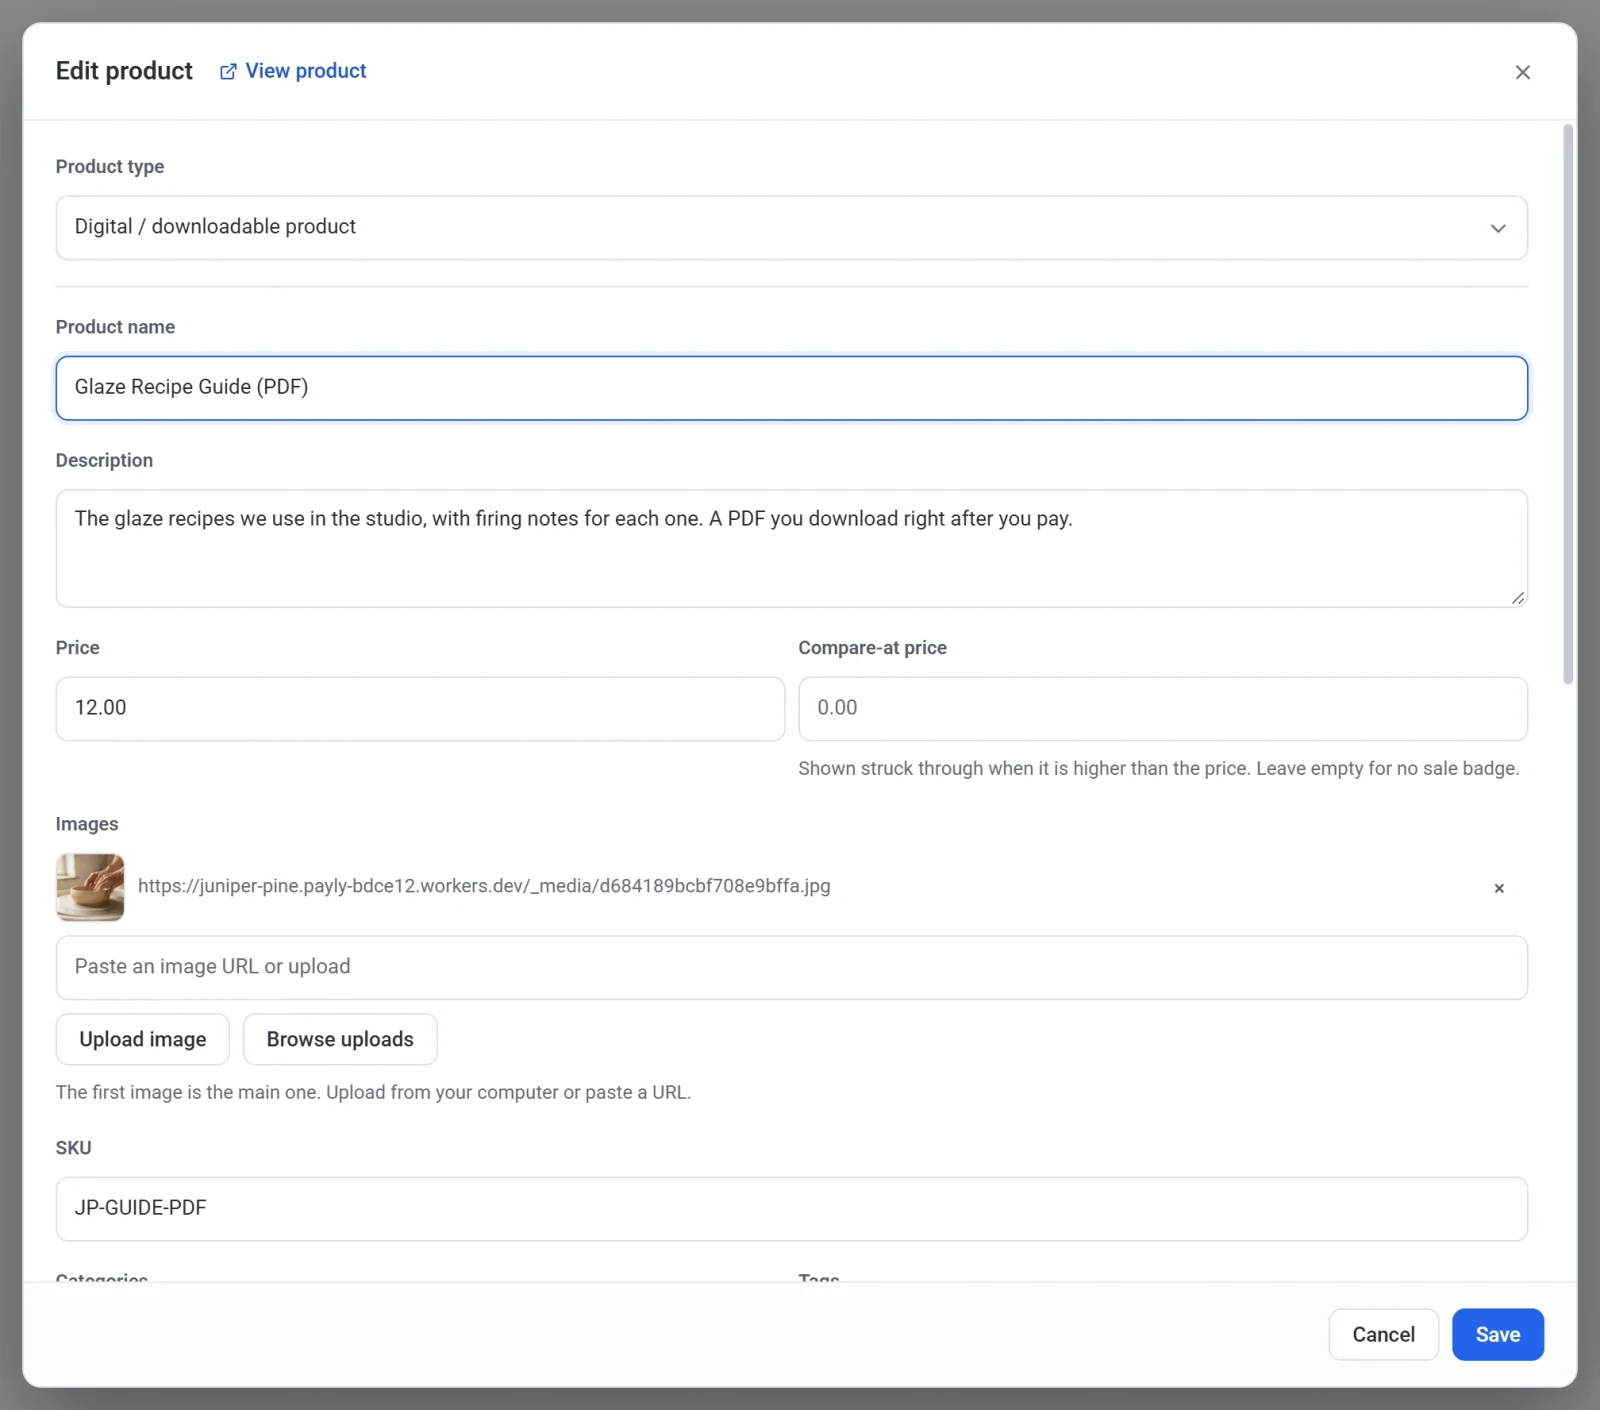Open the Product type dropdown

click(791, 228)
